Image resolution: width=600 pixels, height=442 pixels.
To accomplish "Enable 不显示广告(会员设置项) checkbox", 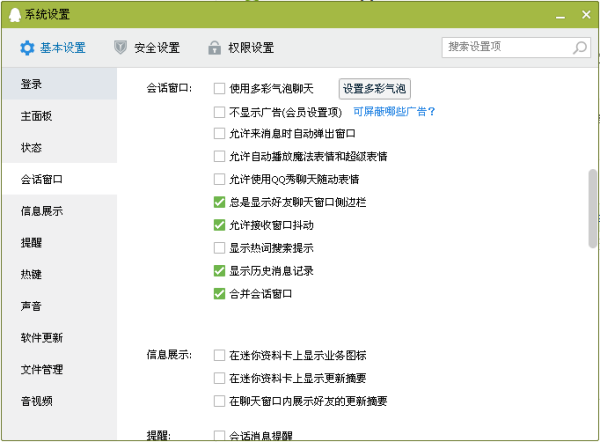I will (x=219, y=112).
